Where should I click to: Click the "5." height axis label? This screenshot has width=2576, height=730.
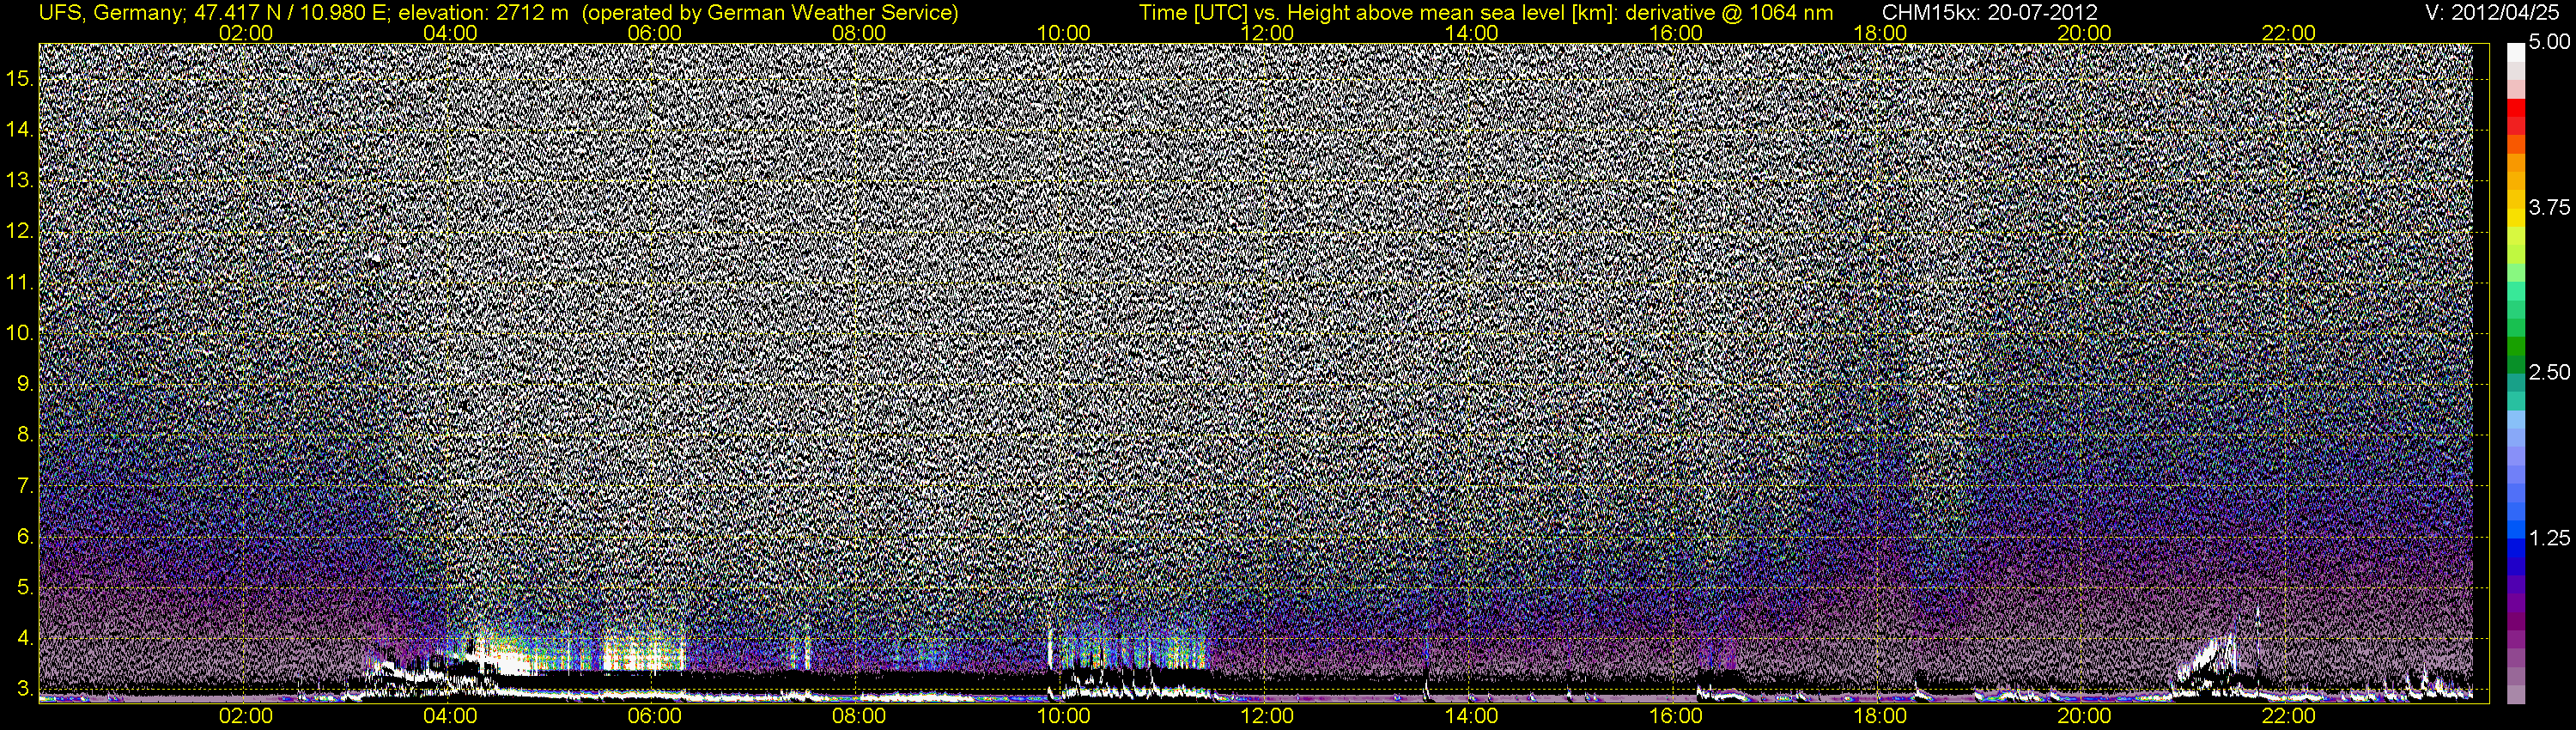tap(26, 588)
